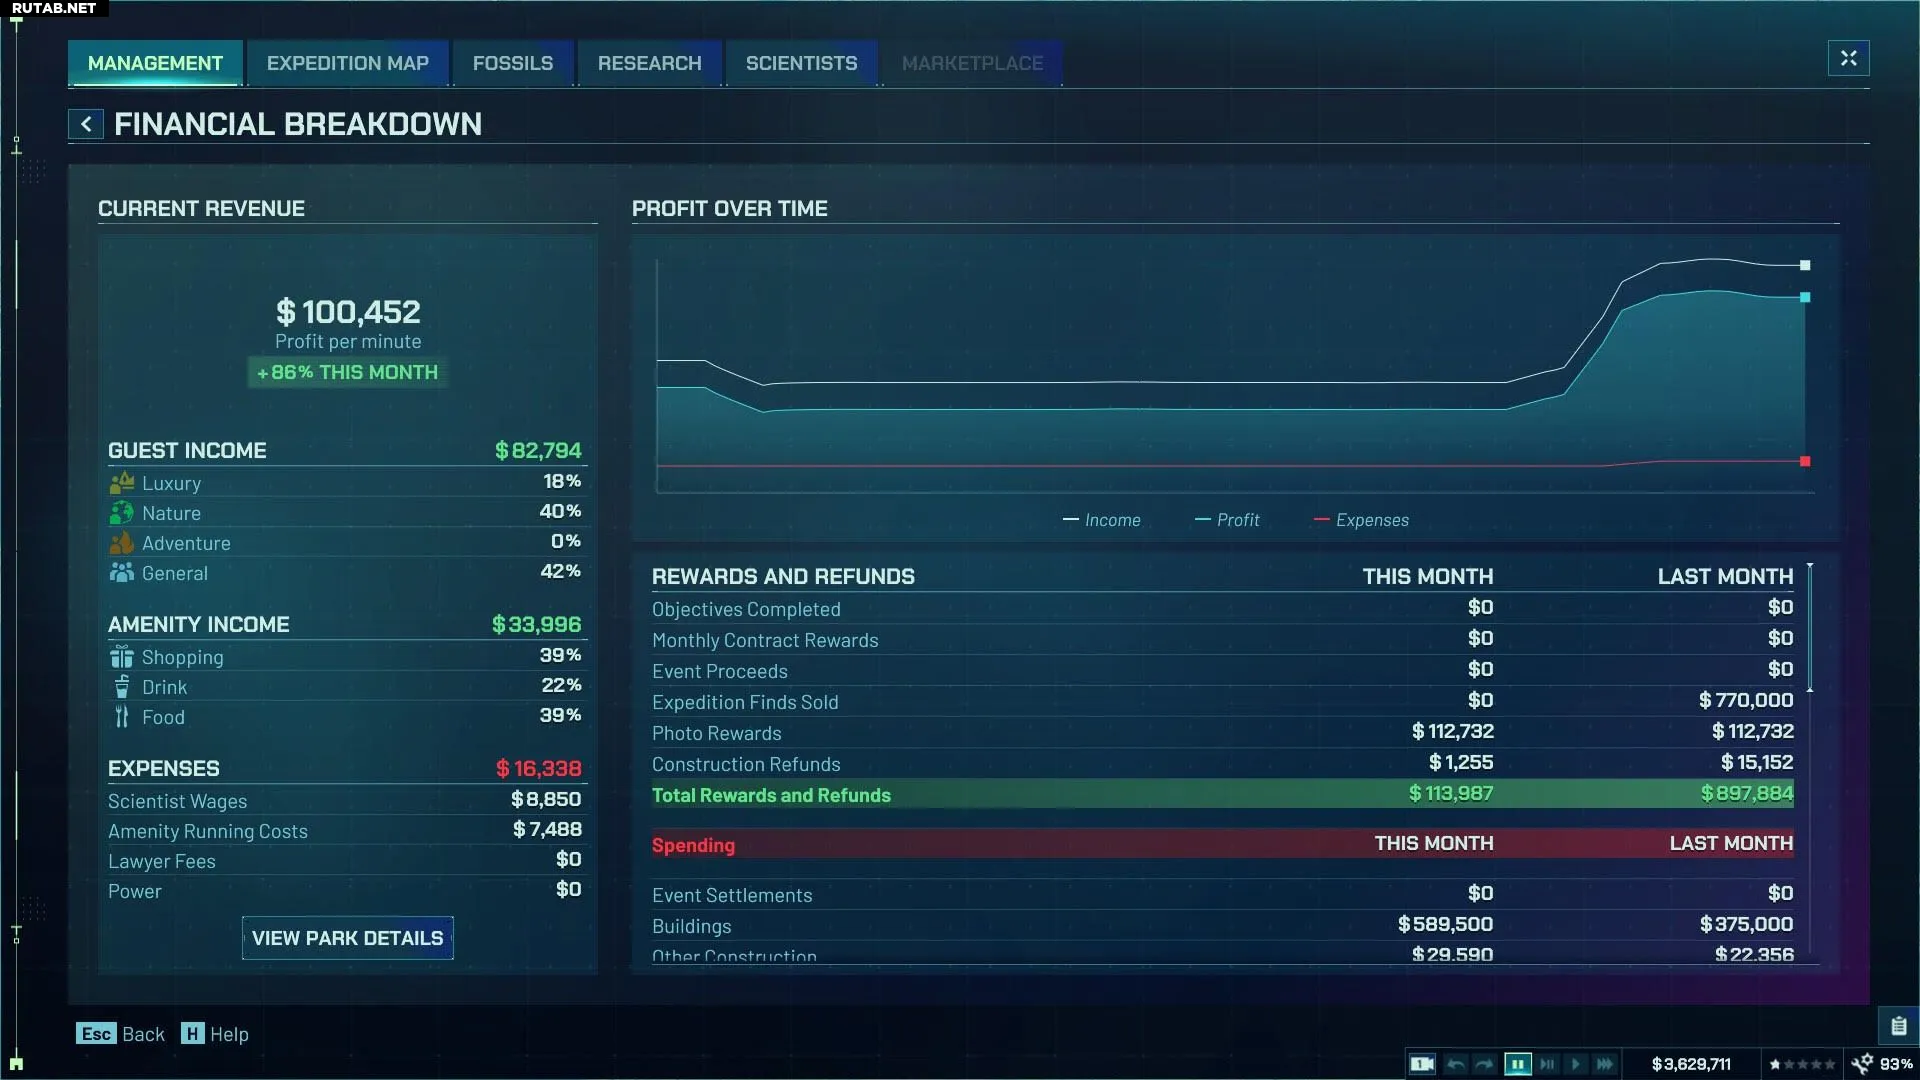
Task: Click the camera mode icon
Action: (x=1421, y=1064)
